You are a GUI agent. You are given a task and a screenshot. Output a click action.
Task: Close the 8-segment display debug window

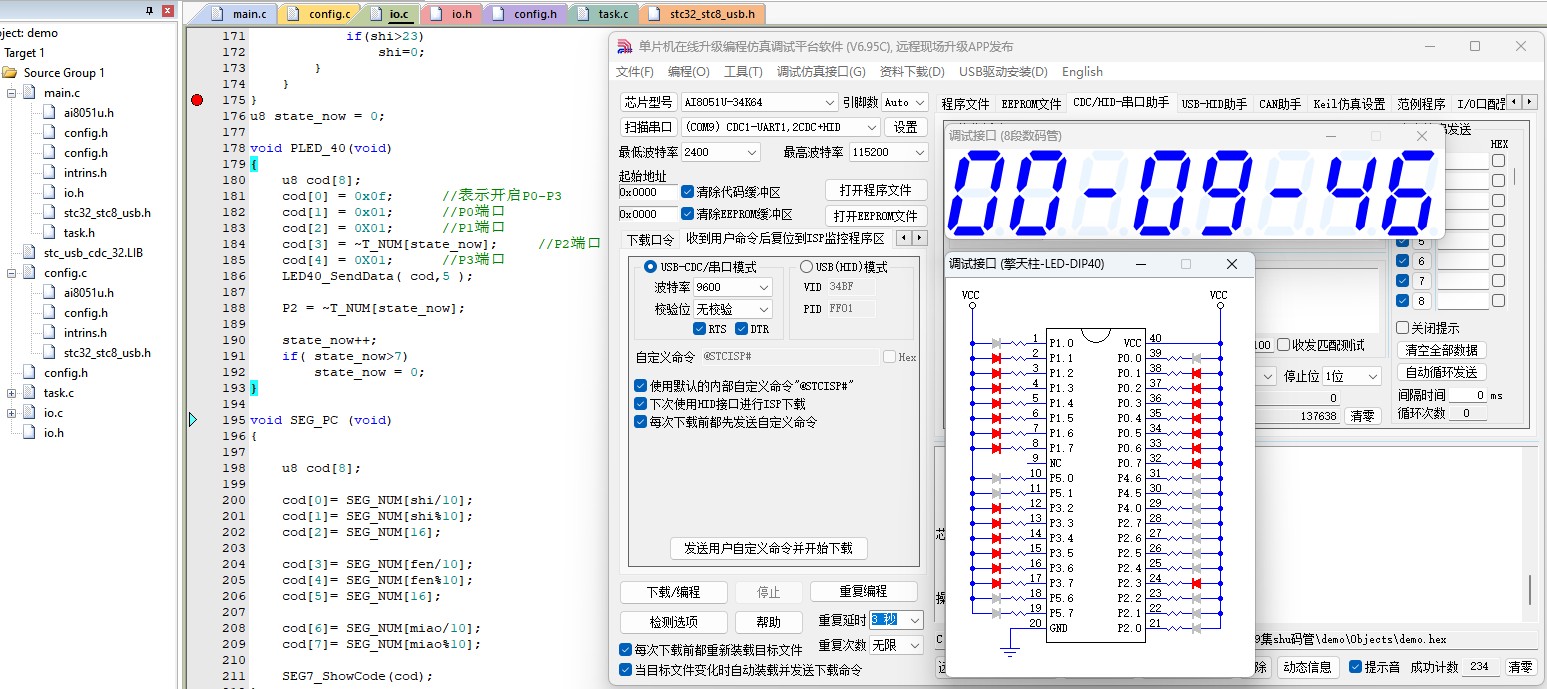pos(1422,136)
